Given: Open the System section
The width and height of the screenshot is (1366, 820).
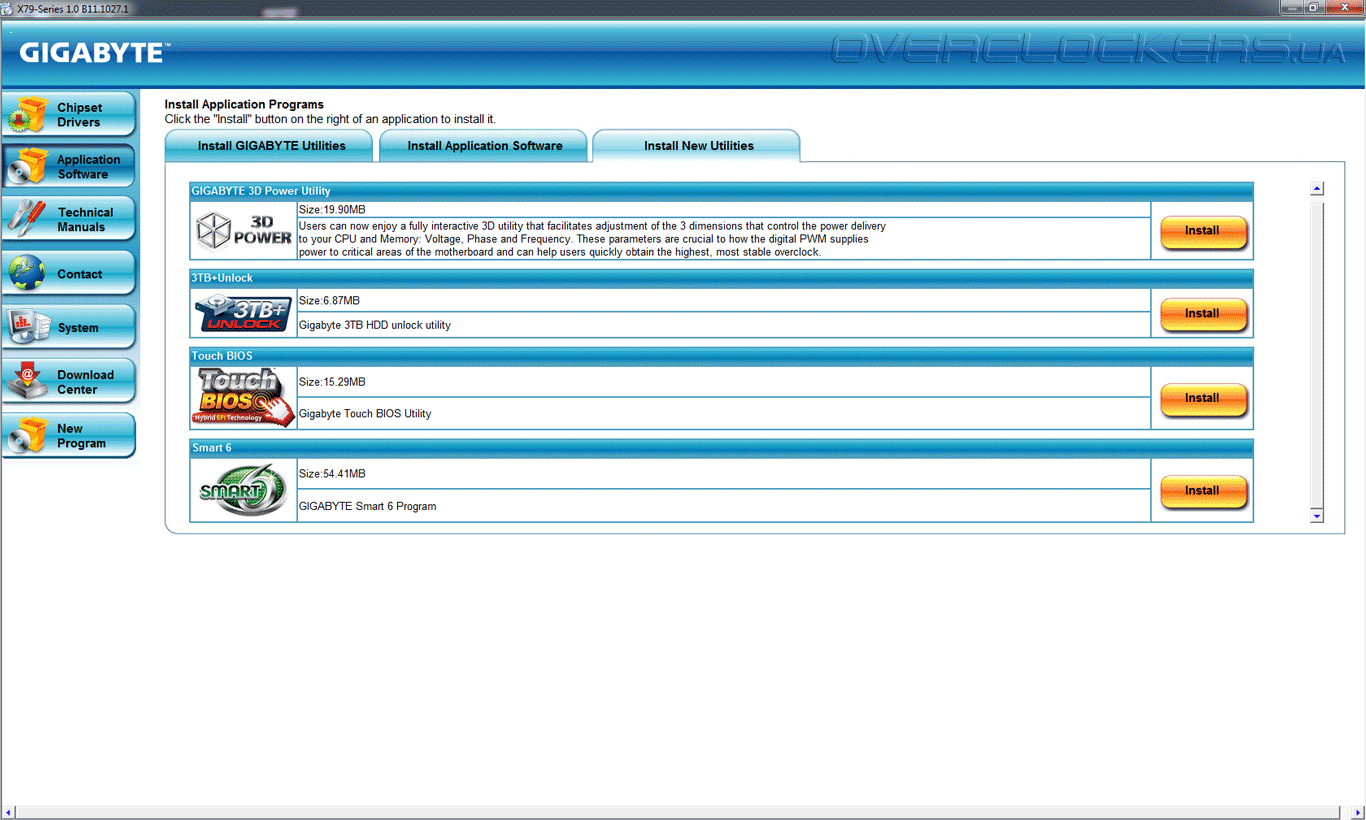Looking at the screenshot, I should [69, 327].
